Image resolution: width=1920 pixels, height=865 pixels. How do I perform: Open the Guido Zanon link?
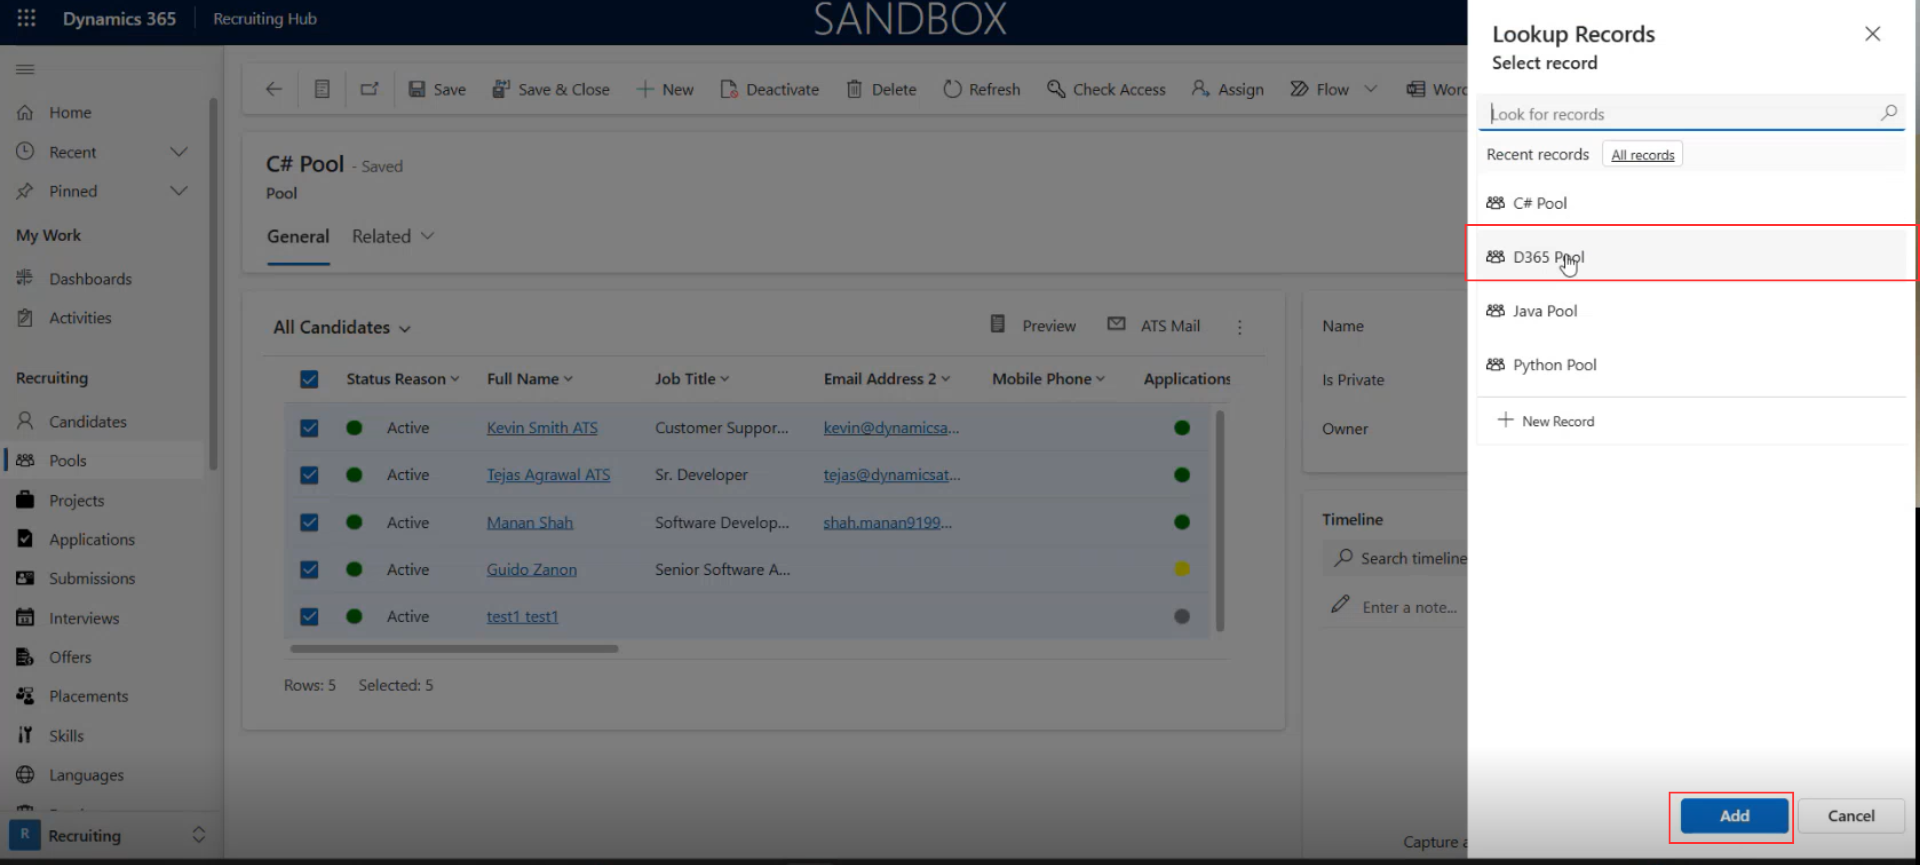(532, 569)
